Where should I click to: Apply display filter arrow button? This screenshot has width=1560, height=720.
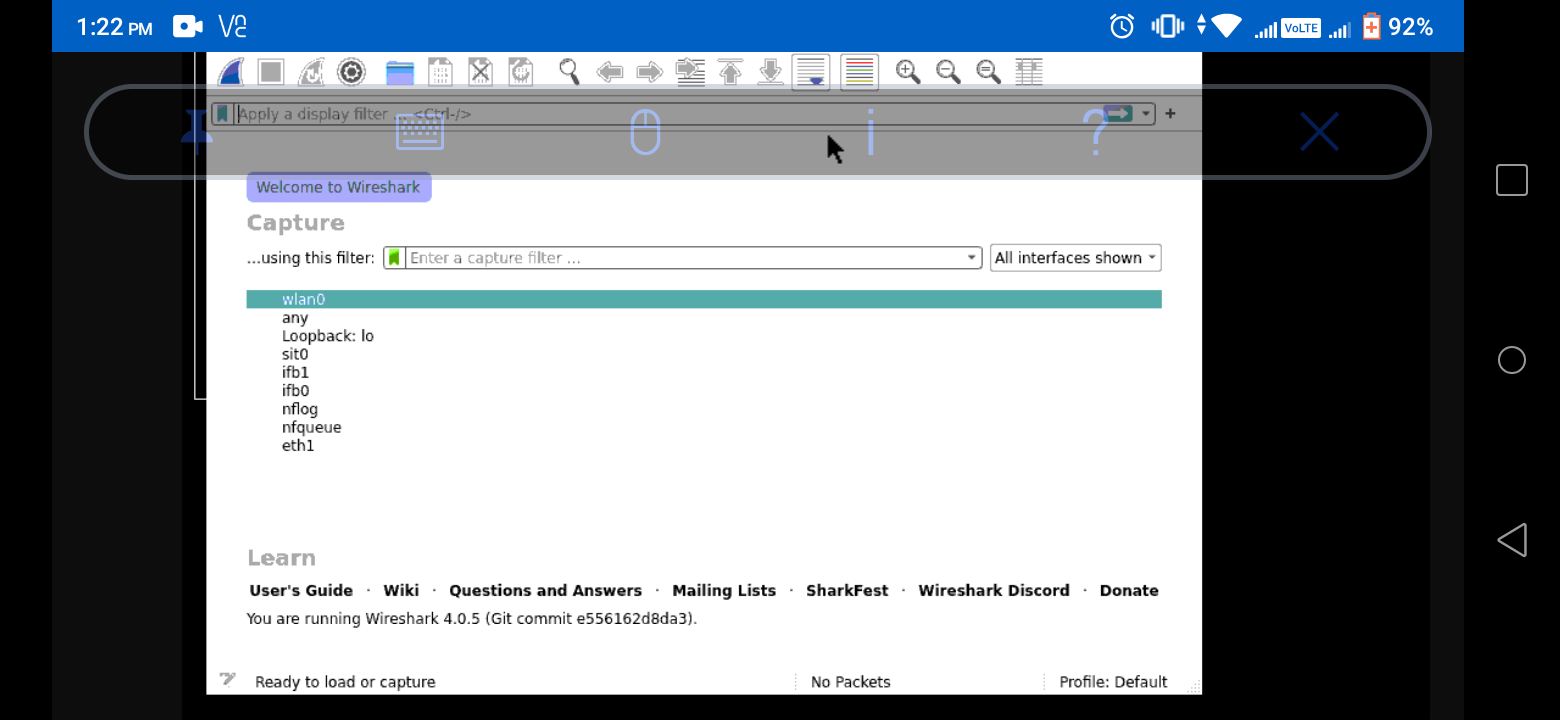coord(1119,114)
